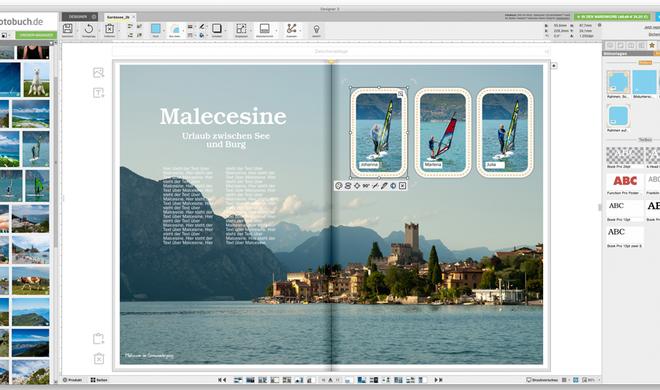The width and height of the screenshot is (660, 390).
Task: Click the Malecesine title text
Action: point(223,116)
